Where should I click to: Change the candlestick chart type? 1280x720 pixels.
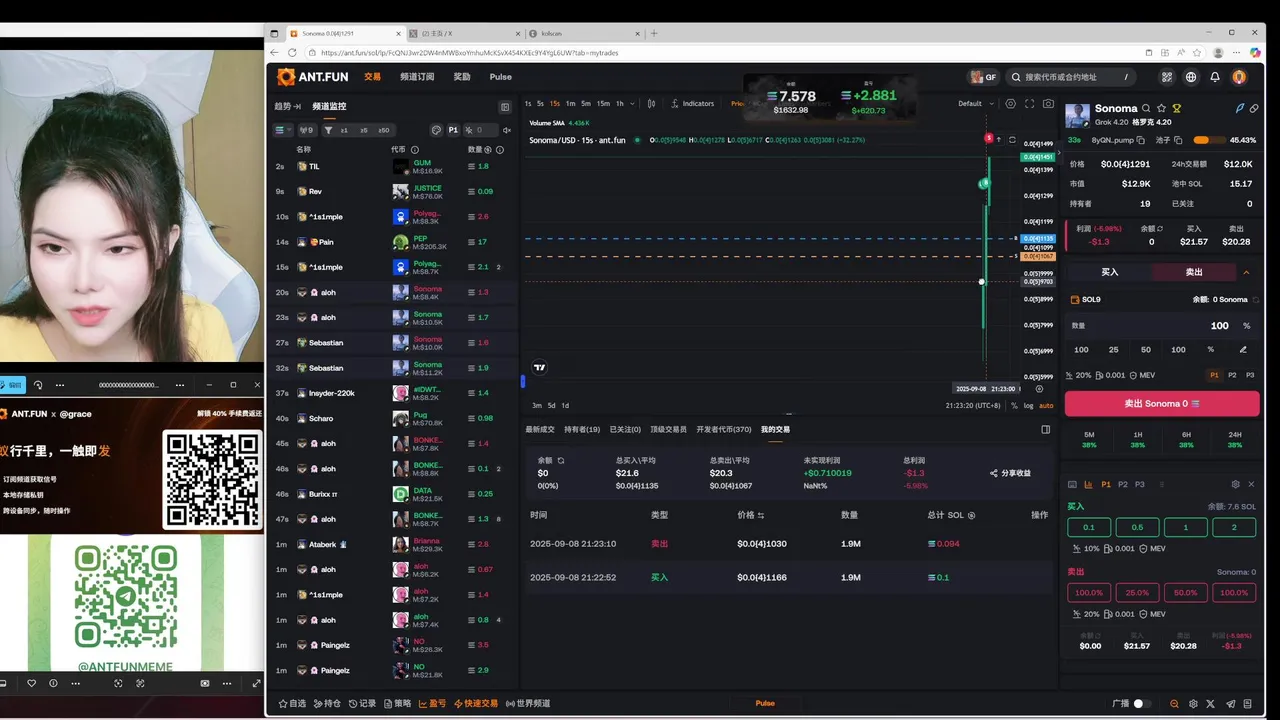pos(652,103)
